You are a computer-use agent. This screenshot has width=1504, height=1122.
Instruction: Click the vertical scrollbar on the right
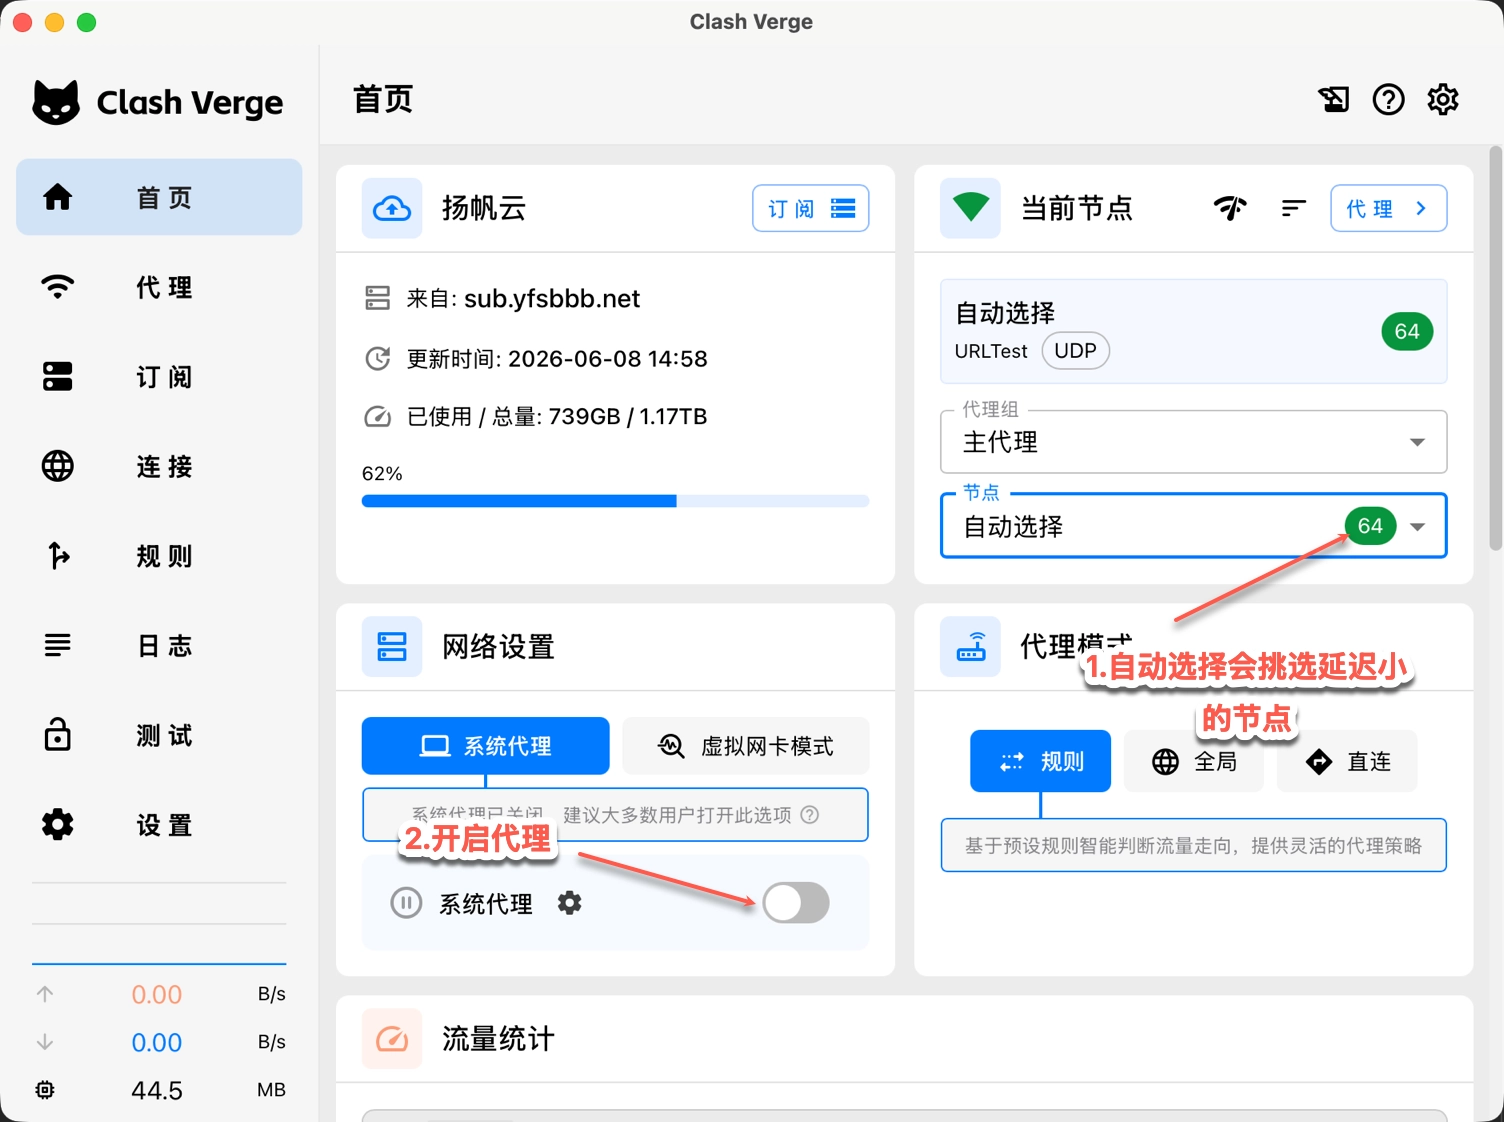[x=1496, y=348]
